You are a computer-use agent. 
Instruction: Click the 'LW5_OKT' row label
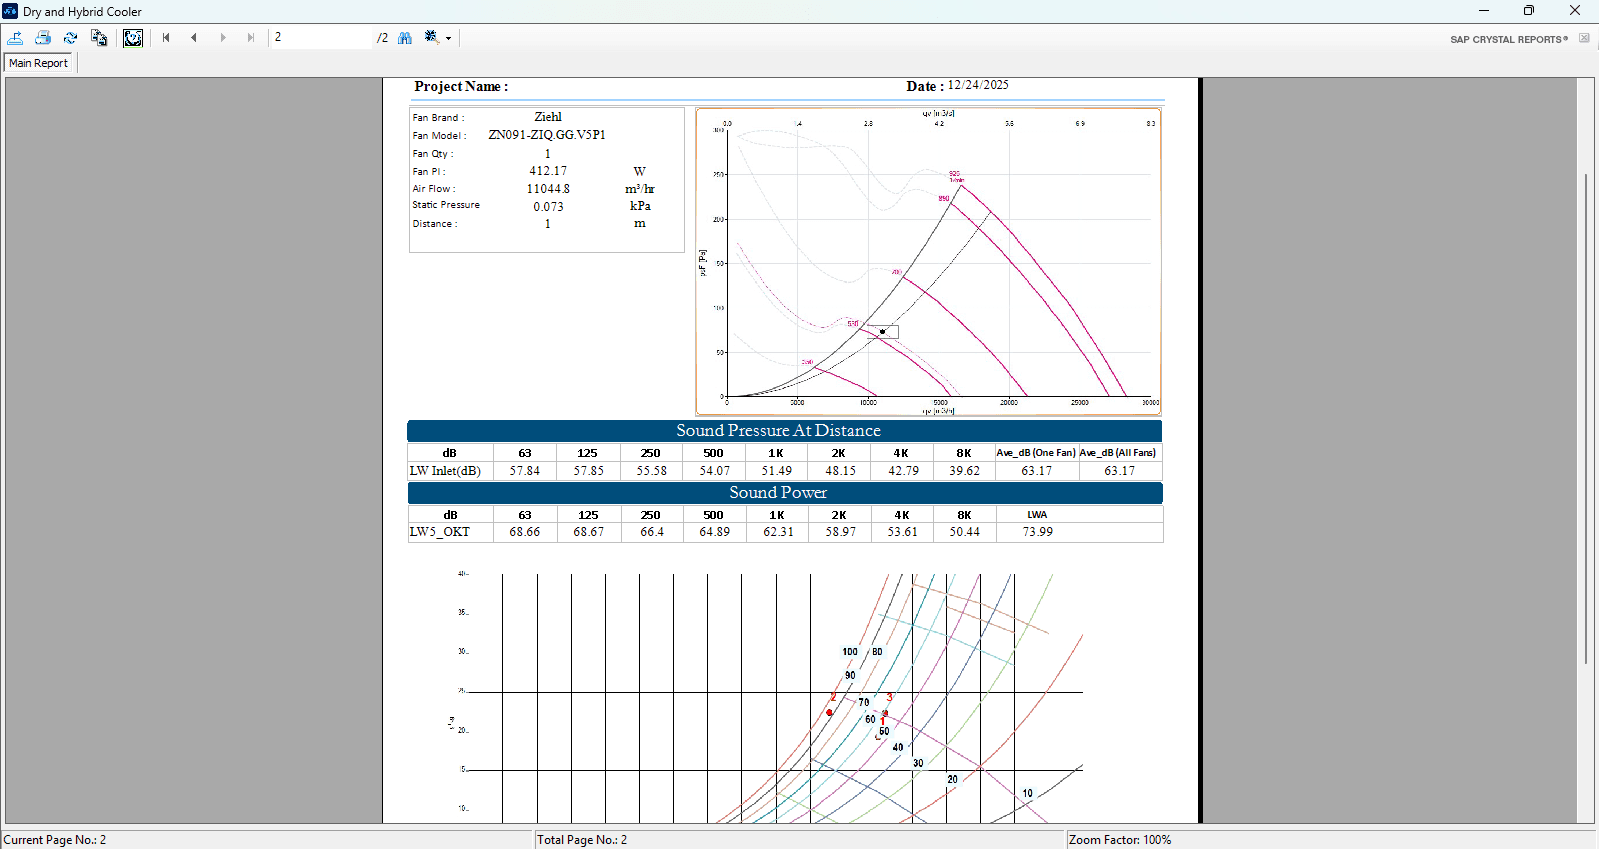click(x=439, y=532)
